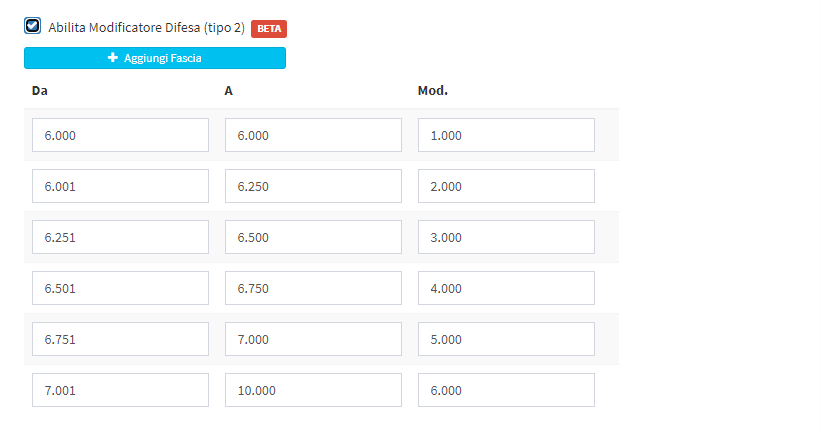
Task: Focus the A field showing 7.000
Action: pyautogui.click(x=313, y=339)
